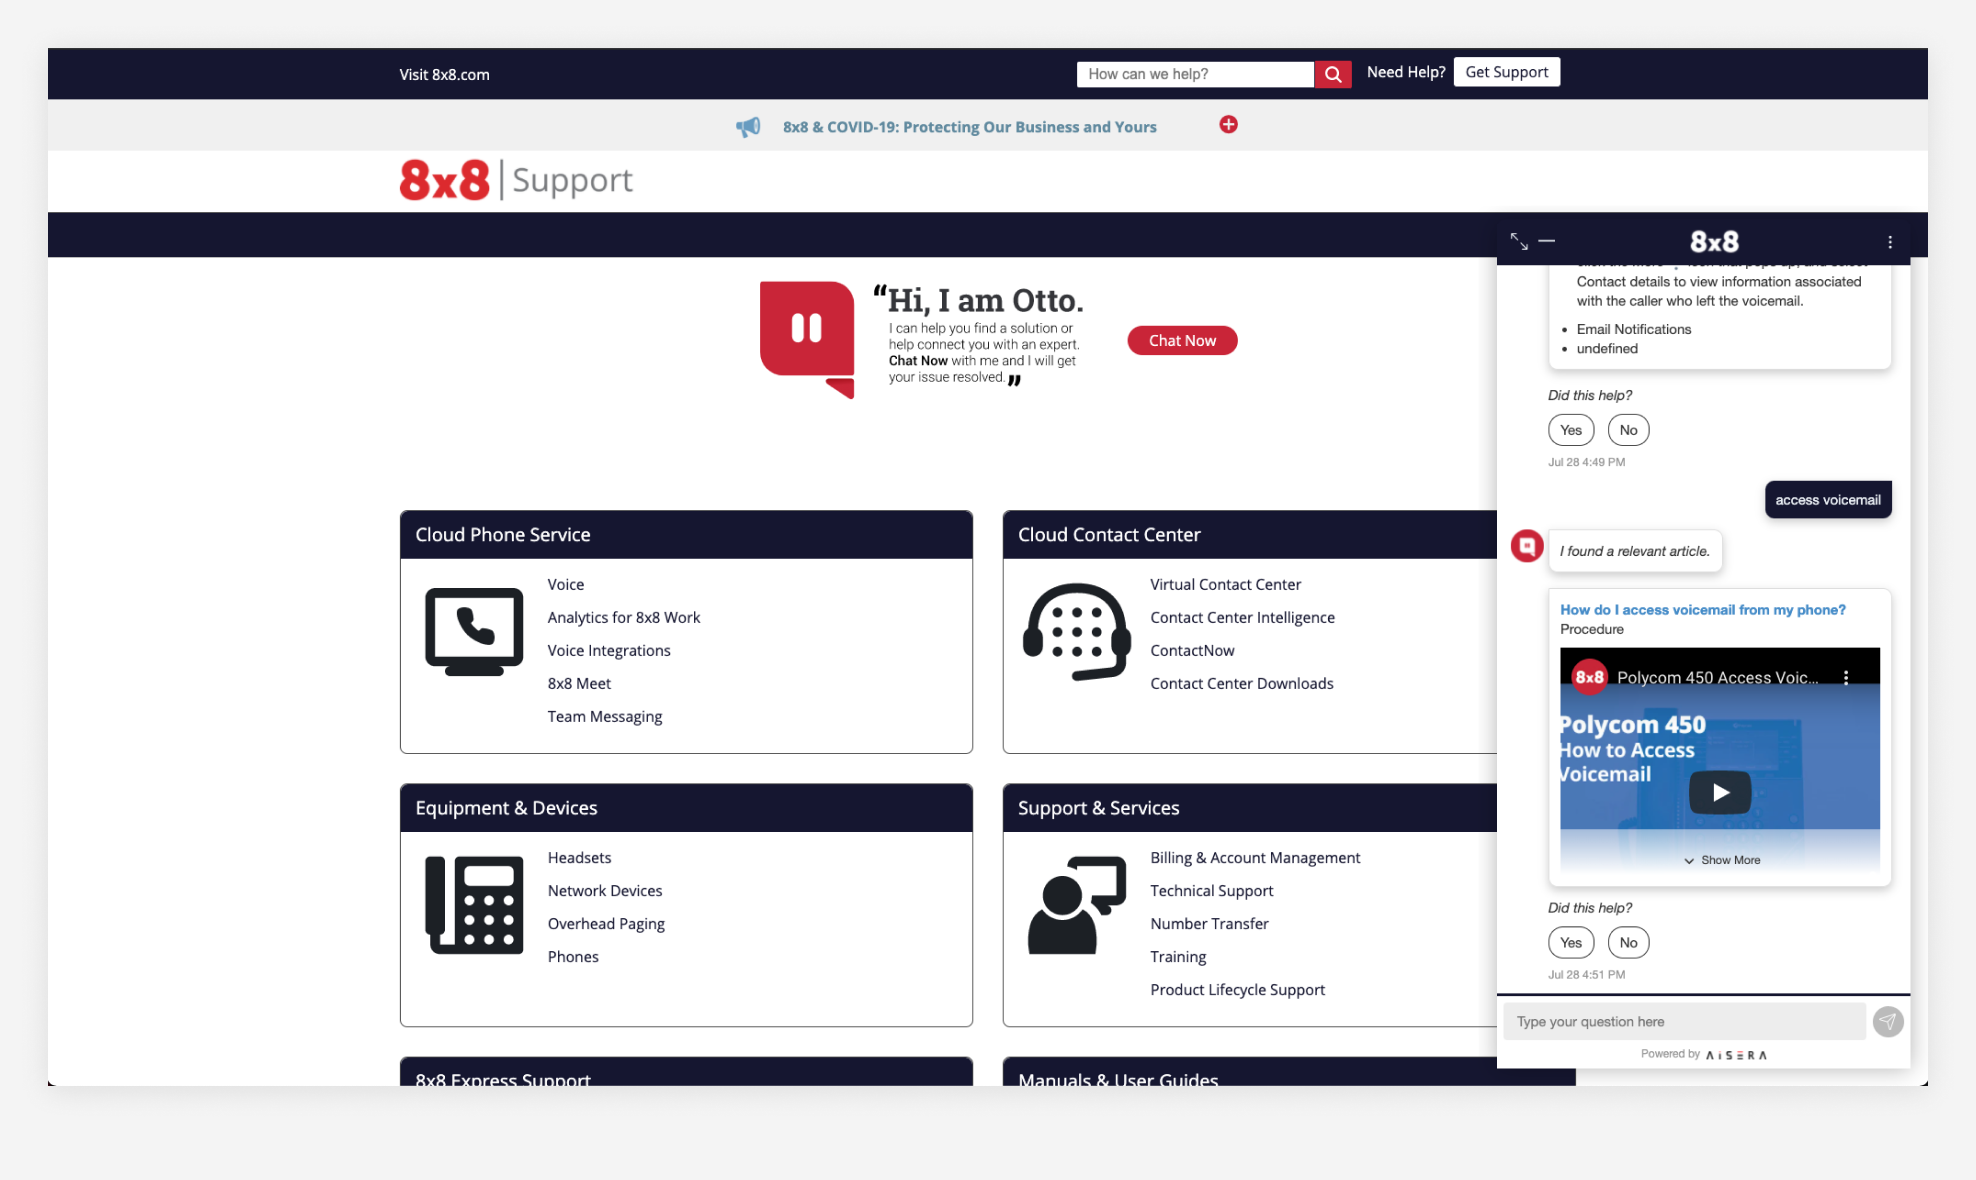Open Analytics for 8x8 Work link

[623, 617]
